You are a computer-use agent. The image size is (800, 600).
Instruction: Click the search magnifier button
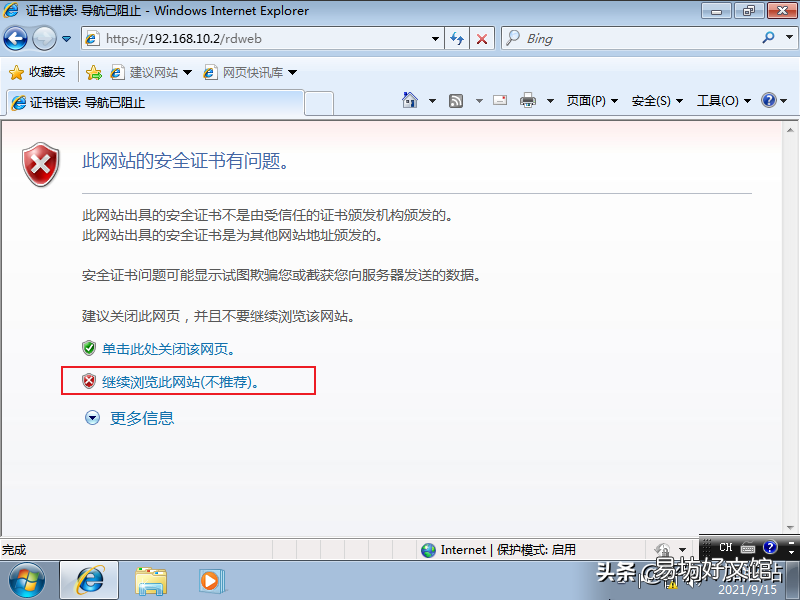768,38
